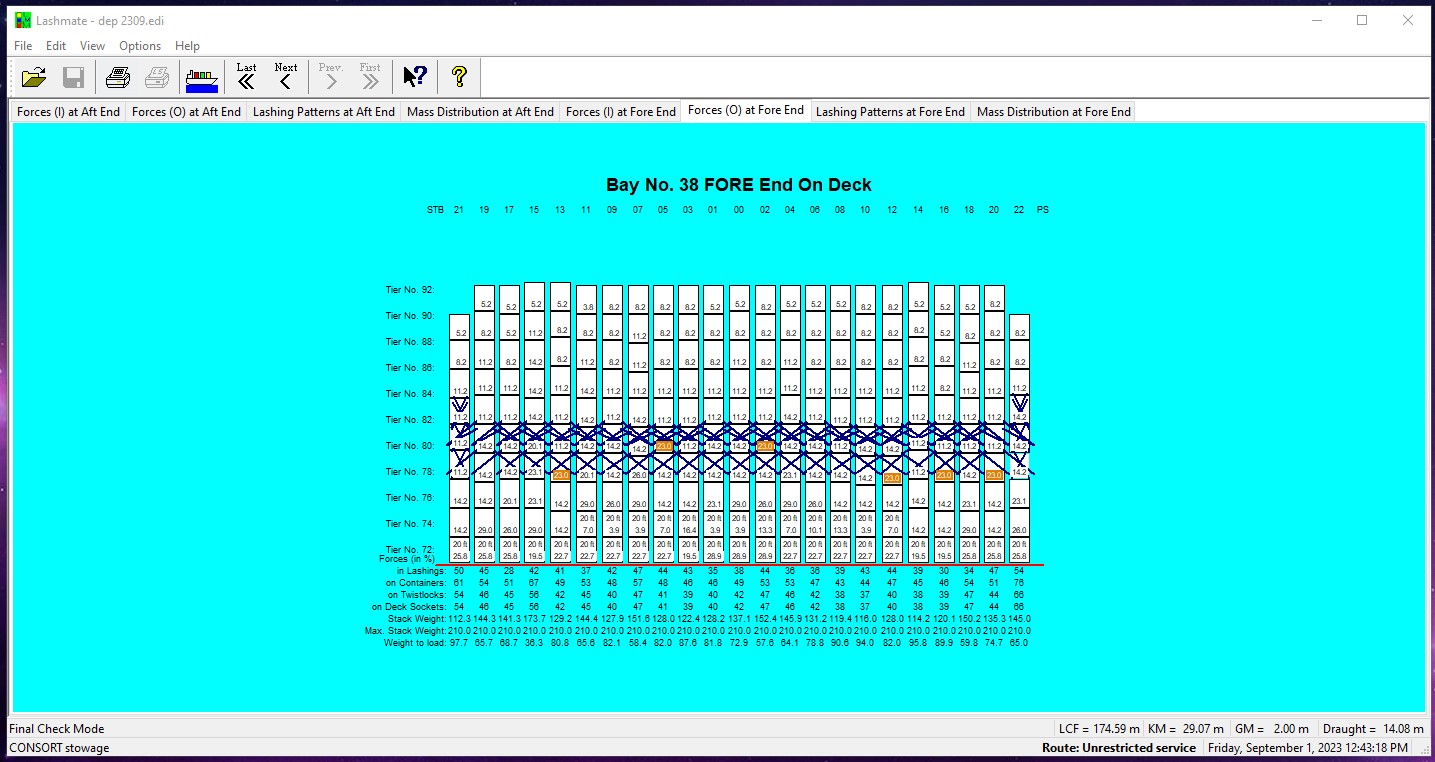Open the View menu

coord(92,46)
